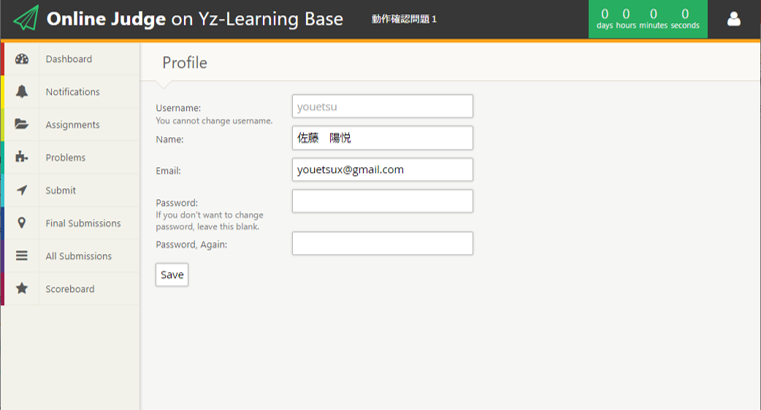Click the paper plane logo in header
761x410 pixels.
tap(26, 19)
